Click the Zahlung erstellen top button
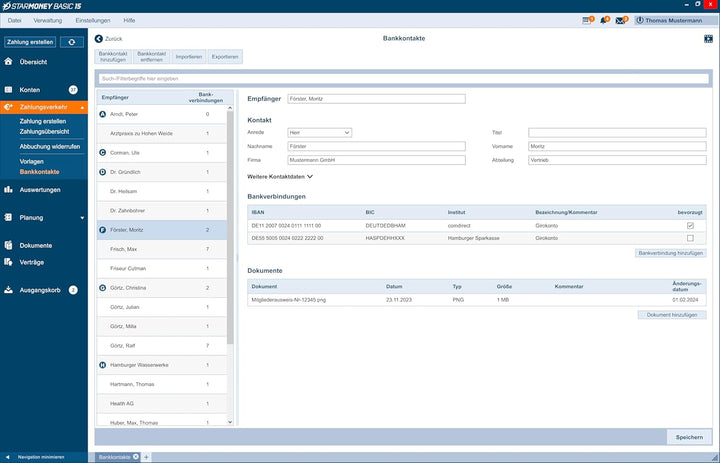The image size is (720, 463). [30, 42]
